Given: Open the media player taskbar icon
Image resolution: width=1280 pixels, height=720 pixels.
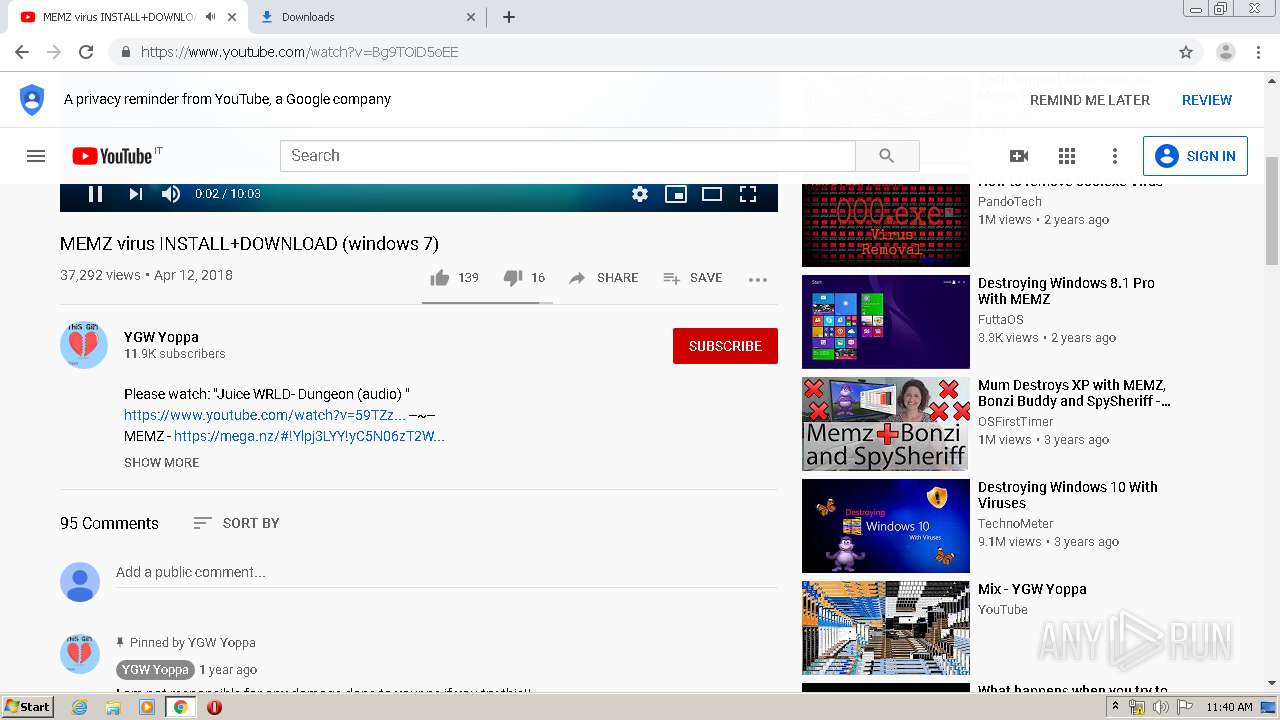Looking at the screenshot, I should [x=147, y=707].
